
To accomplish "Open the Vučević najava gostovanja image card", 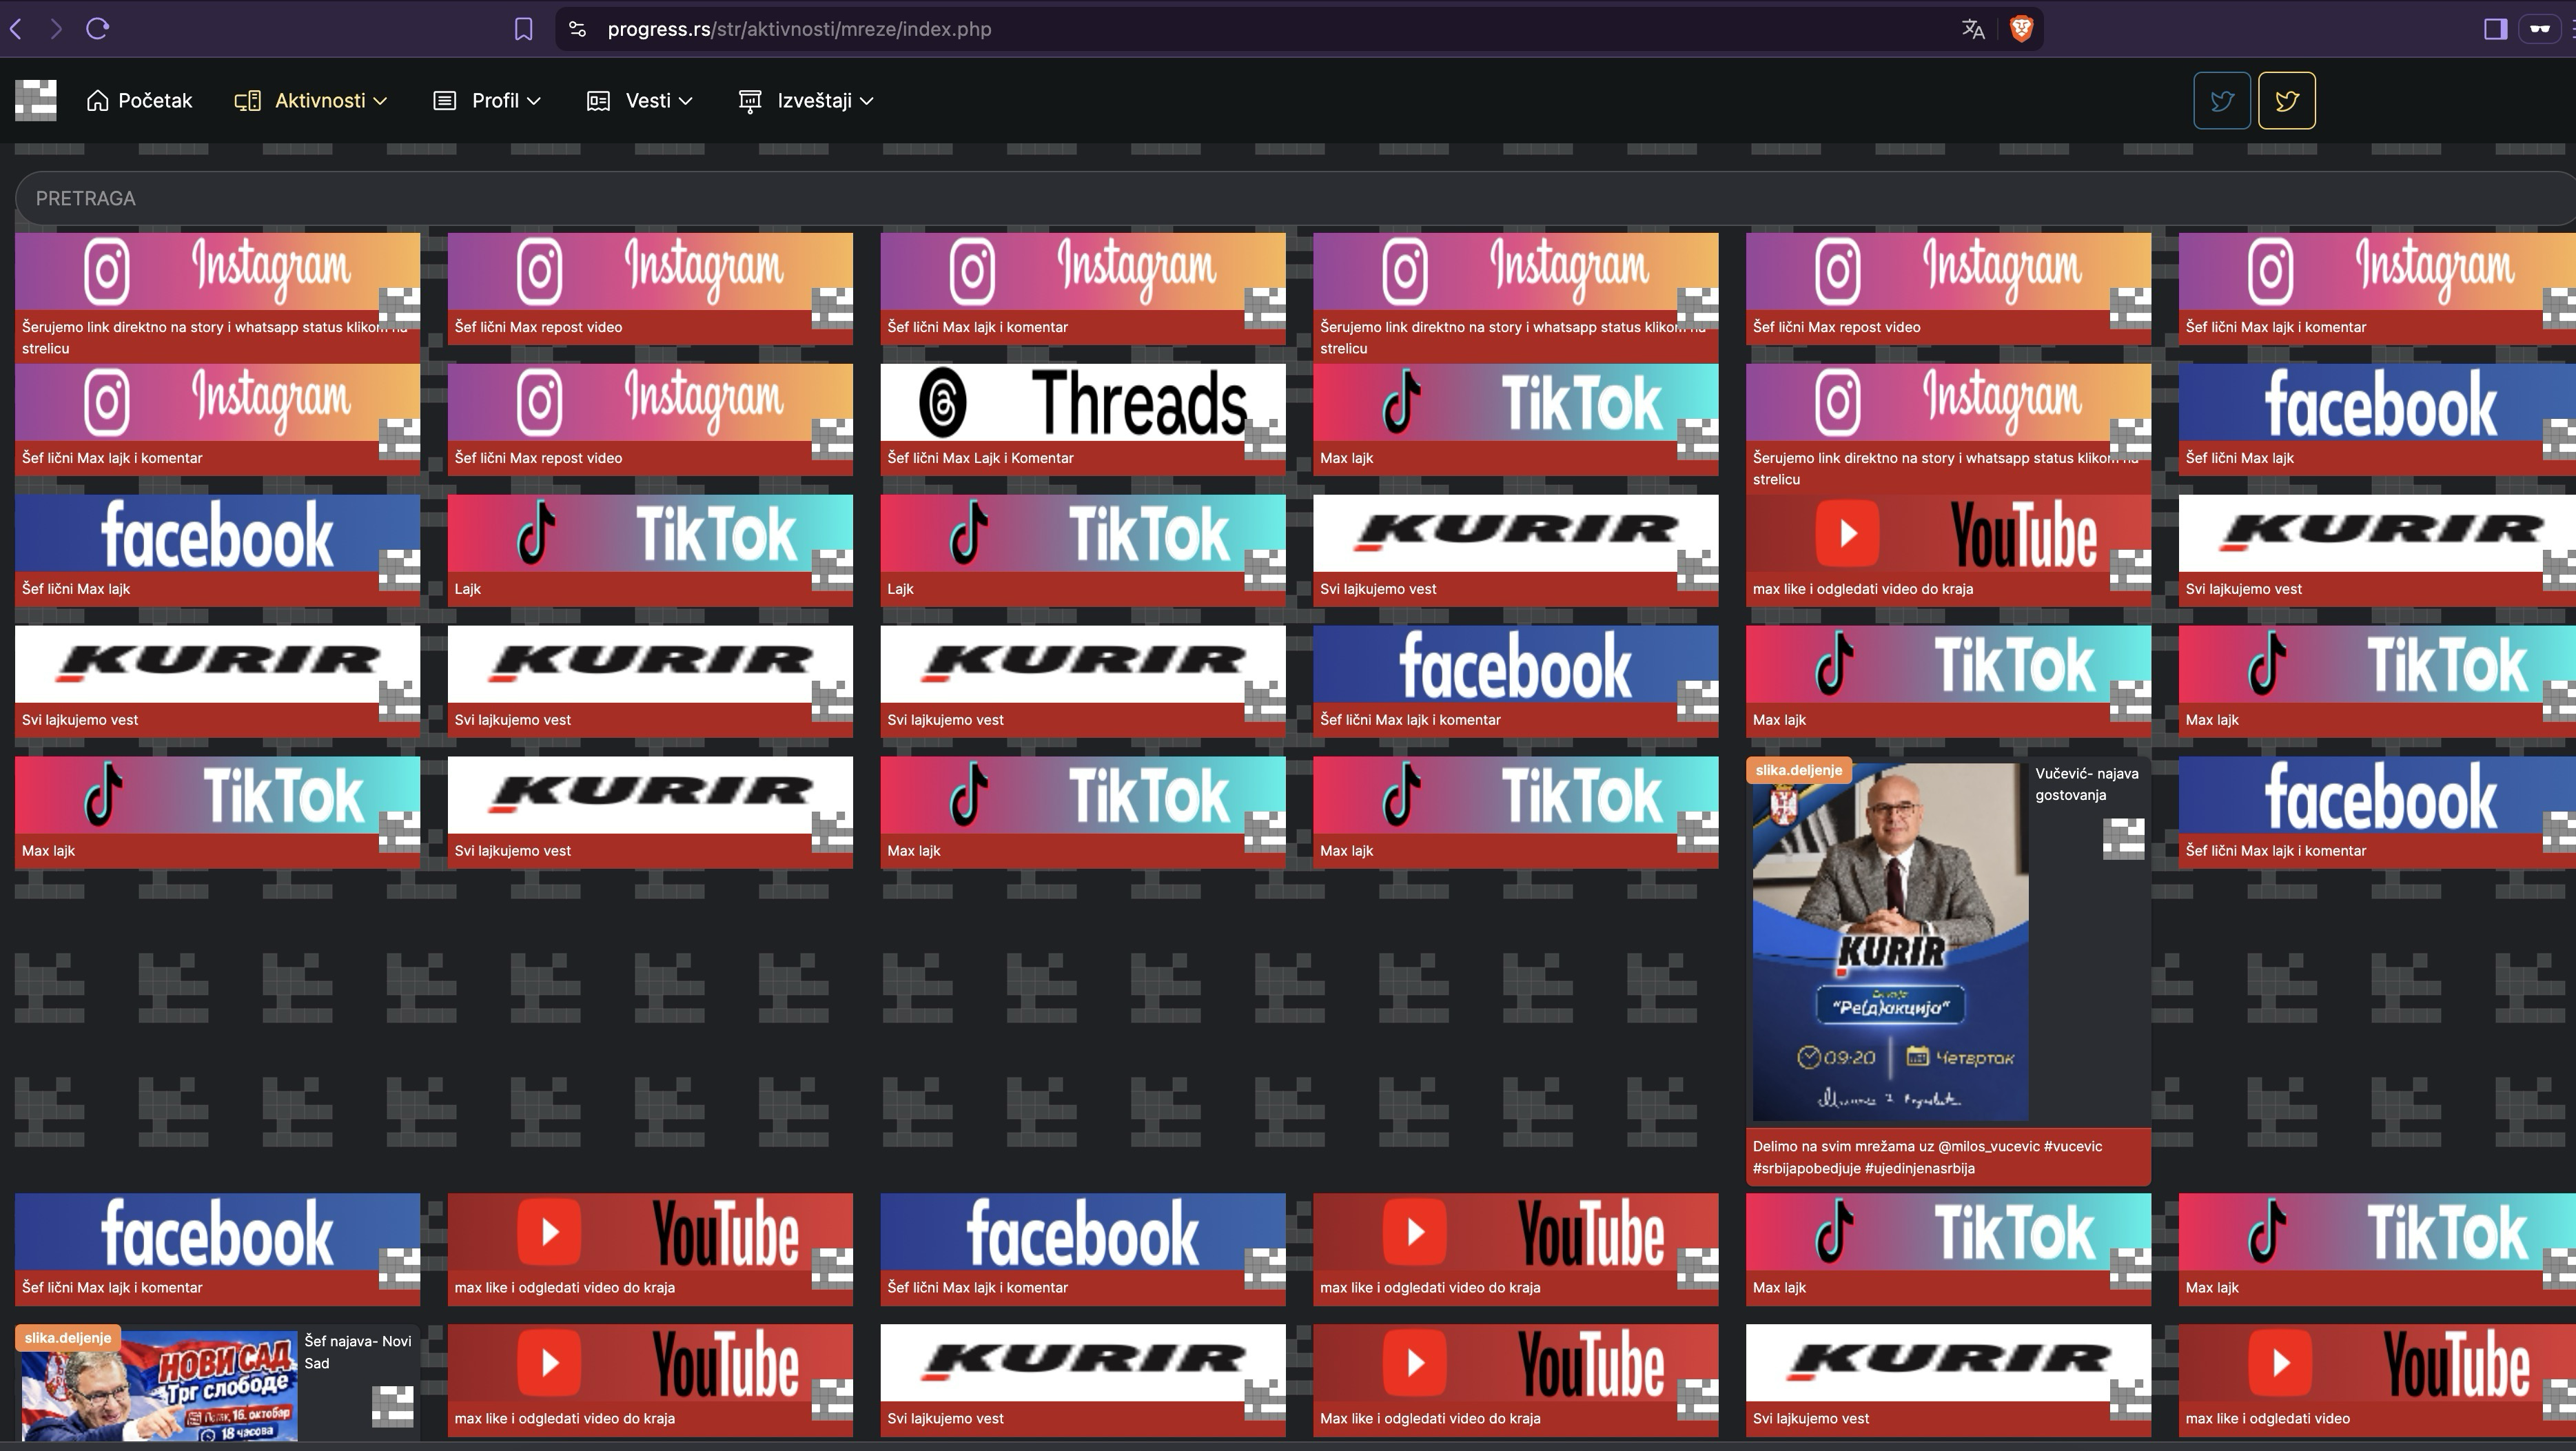I will (x=1948, y=971).
